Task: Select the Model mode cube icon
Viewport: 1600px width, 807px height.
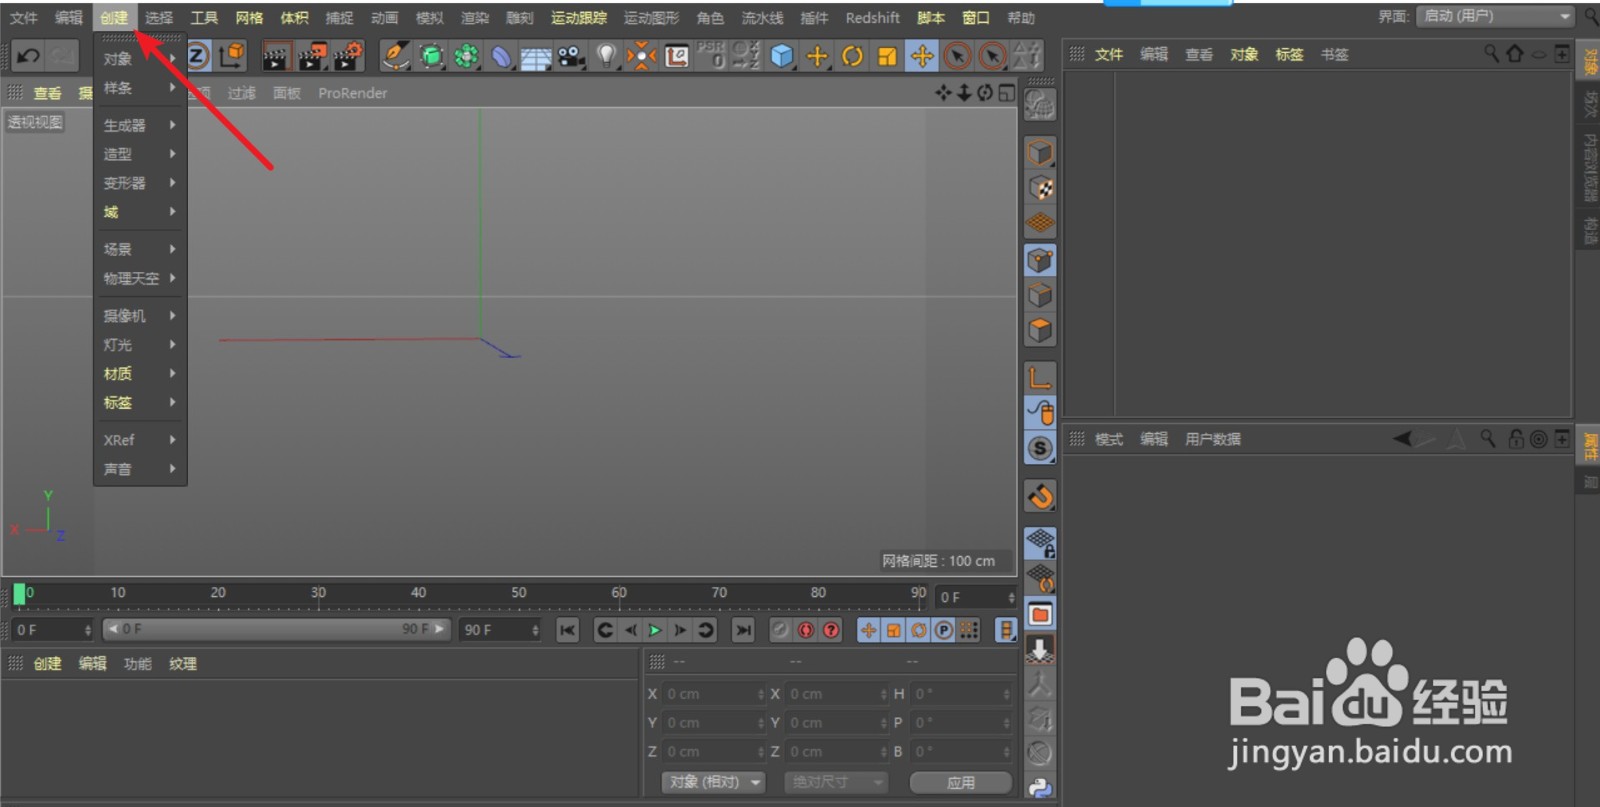Action: click(1040, 153)
